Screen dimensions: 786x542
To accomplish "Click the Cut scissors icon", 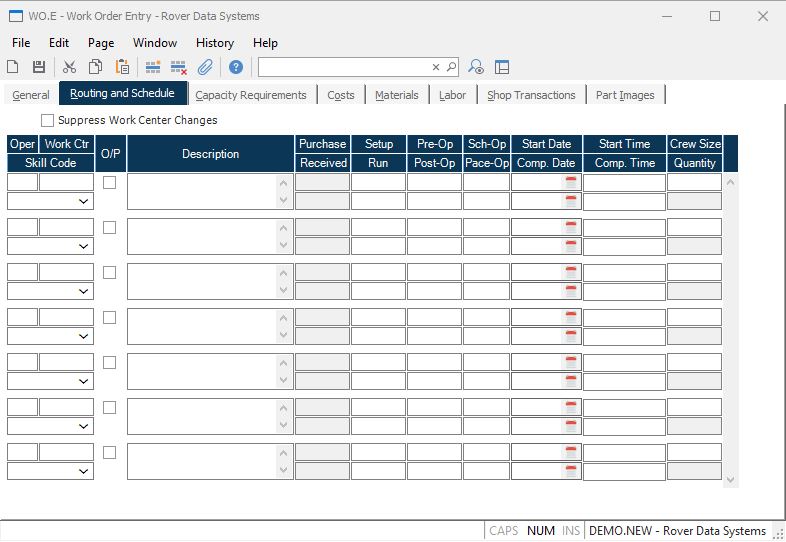I will point(69,67).
